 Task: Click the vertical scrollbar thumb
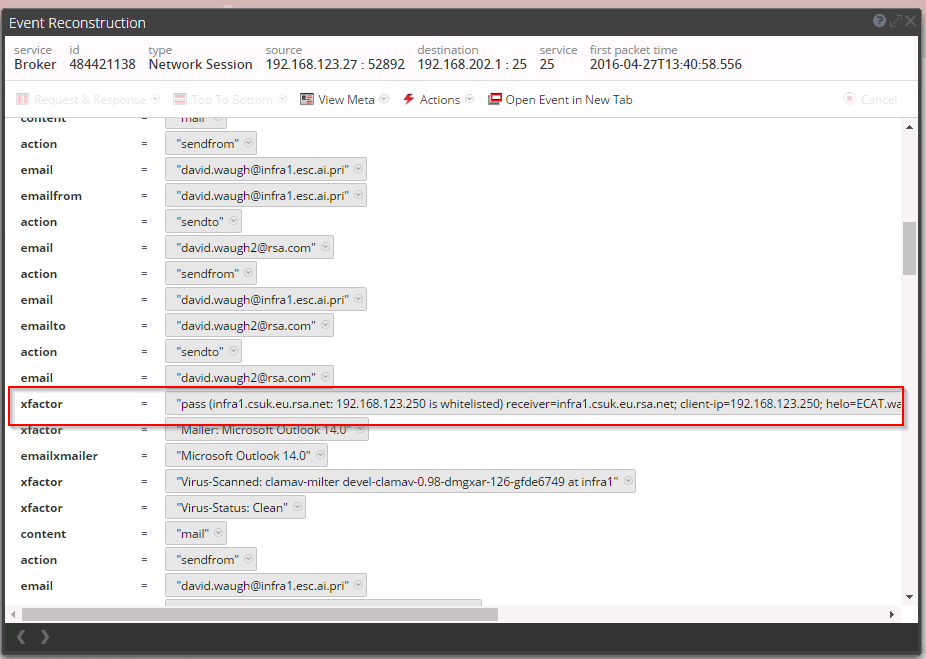pyautogui.click(x=909, y=247)
